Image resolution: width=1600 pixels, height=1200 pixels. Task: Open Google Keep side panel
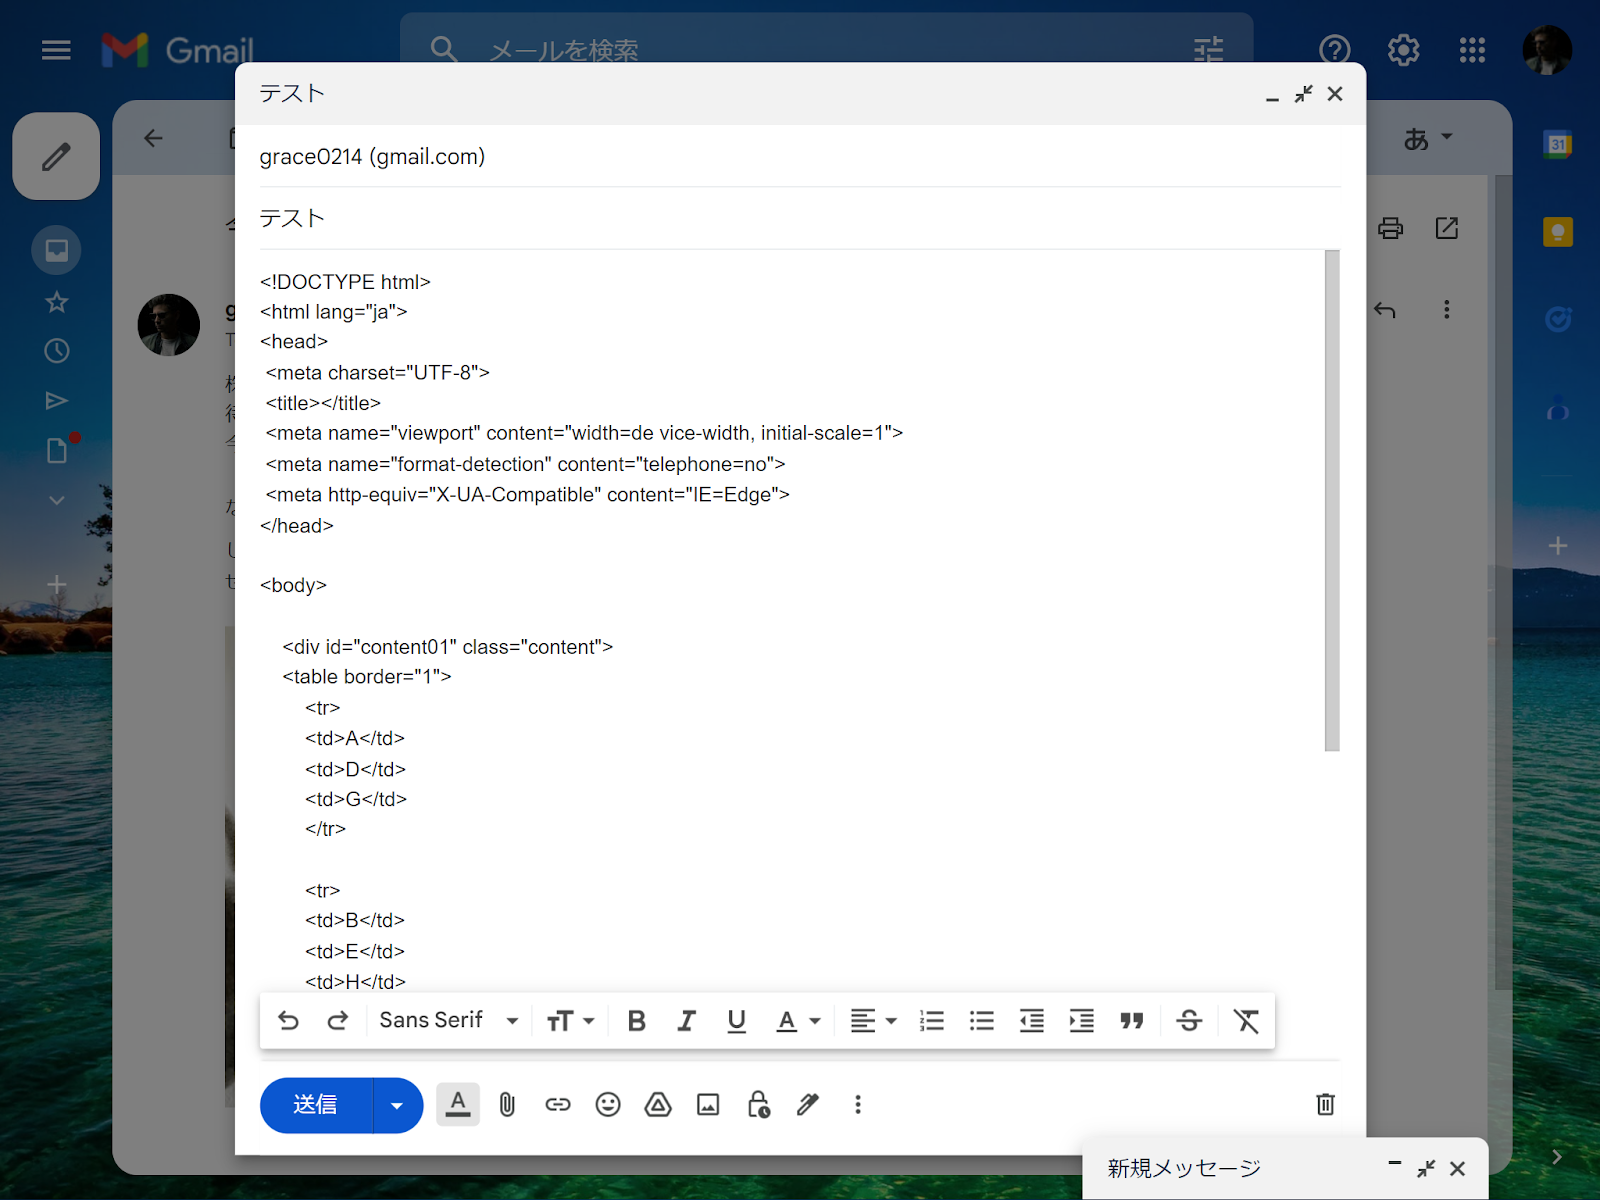pos(1557,232)
